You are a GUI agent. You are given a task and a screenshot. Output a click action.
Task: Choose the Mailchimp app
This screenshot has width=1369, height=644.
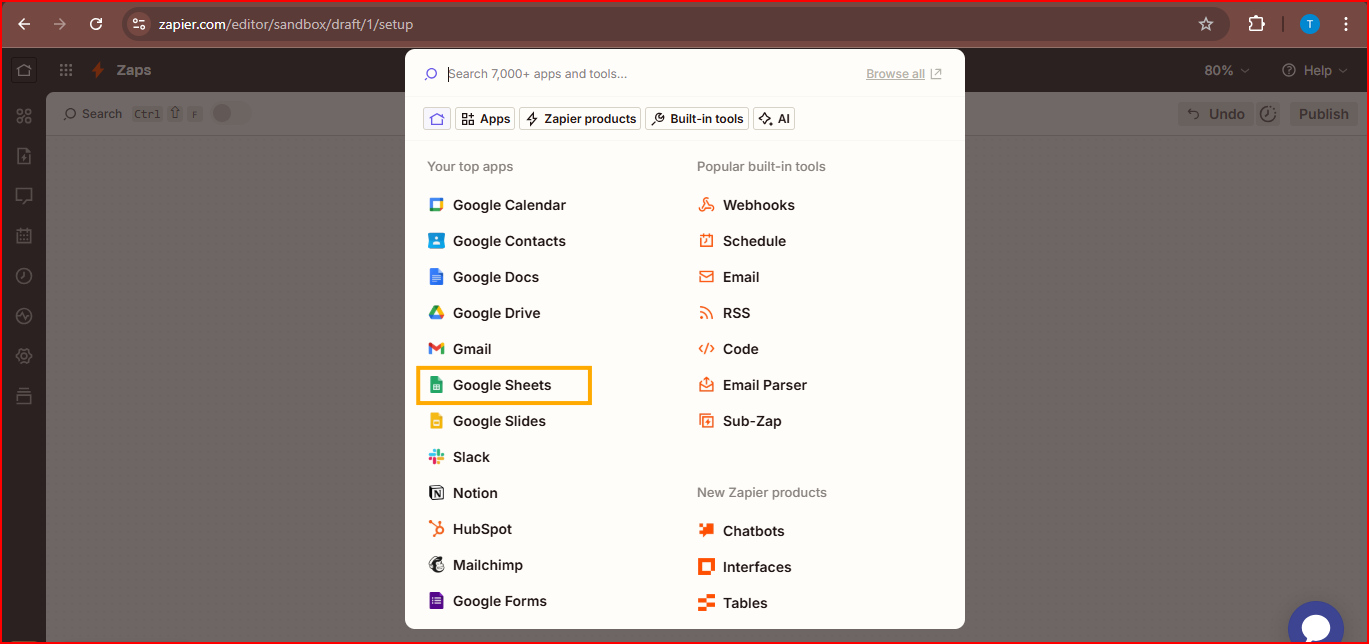tap(475, 565)
